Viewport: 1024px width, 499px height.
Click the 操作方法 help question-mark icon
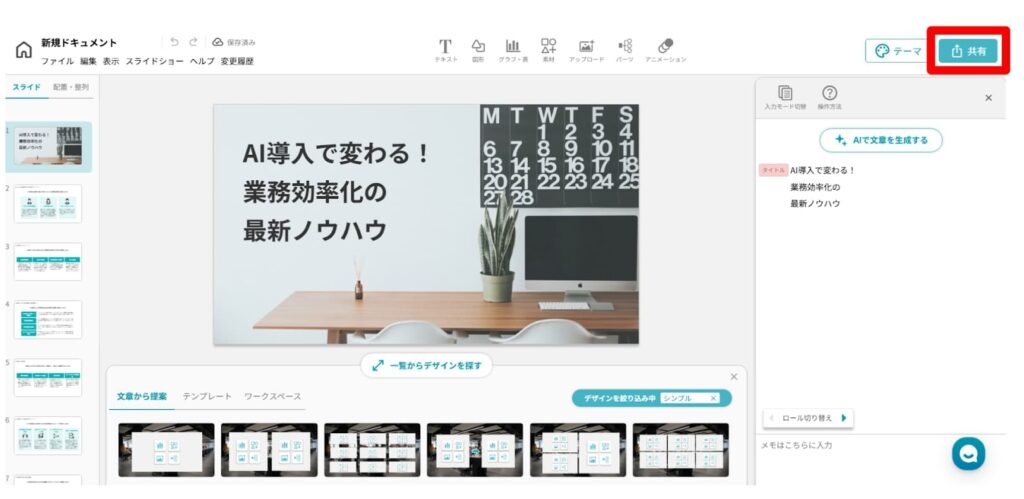tap(829, 94)
